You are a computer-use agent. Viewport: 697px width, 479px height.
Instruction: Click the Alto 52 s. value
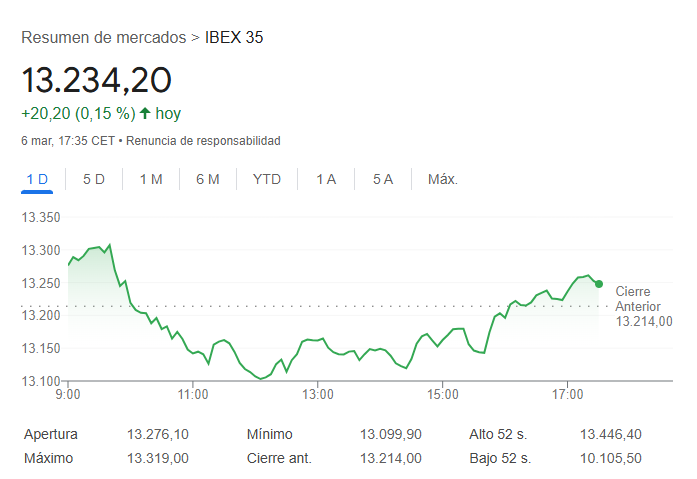611,435
